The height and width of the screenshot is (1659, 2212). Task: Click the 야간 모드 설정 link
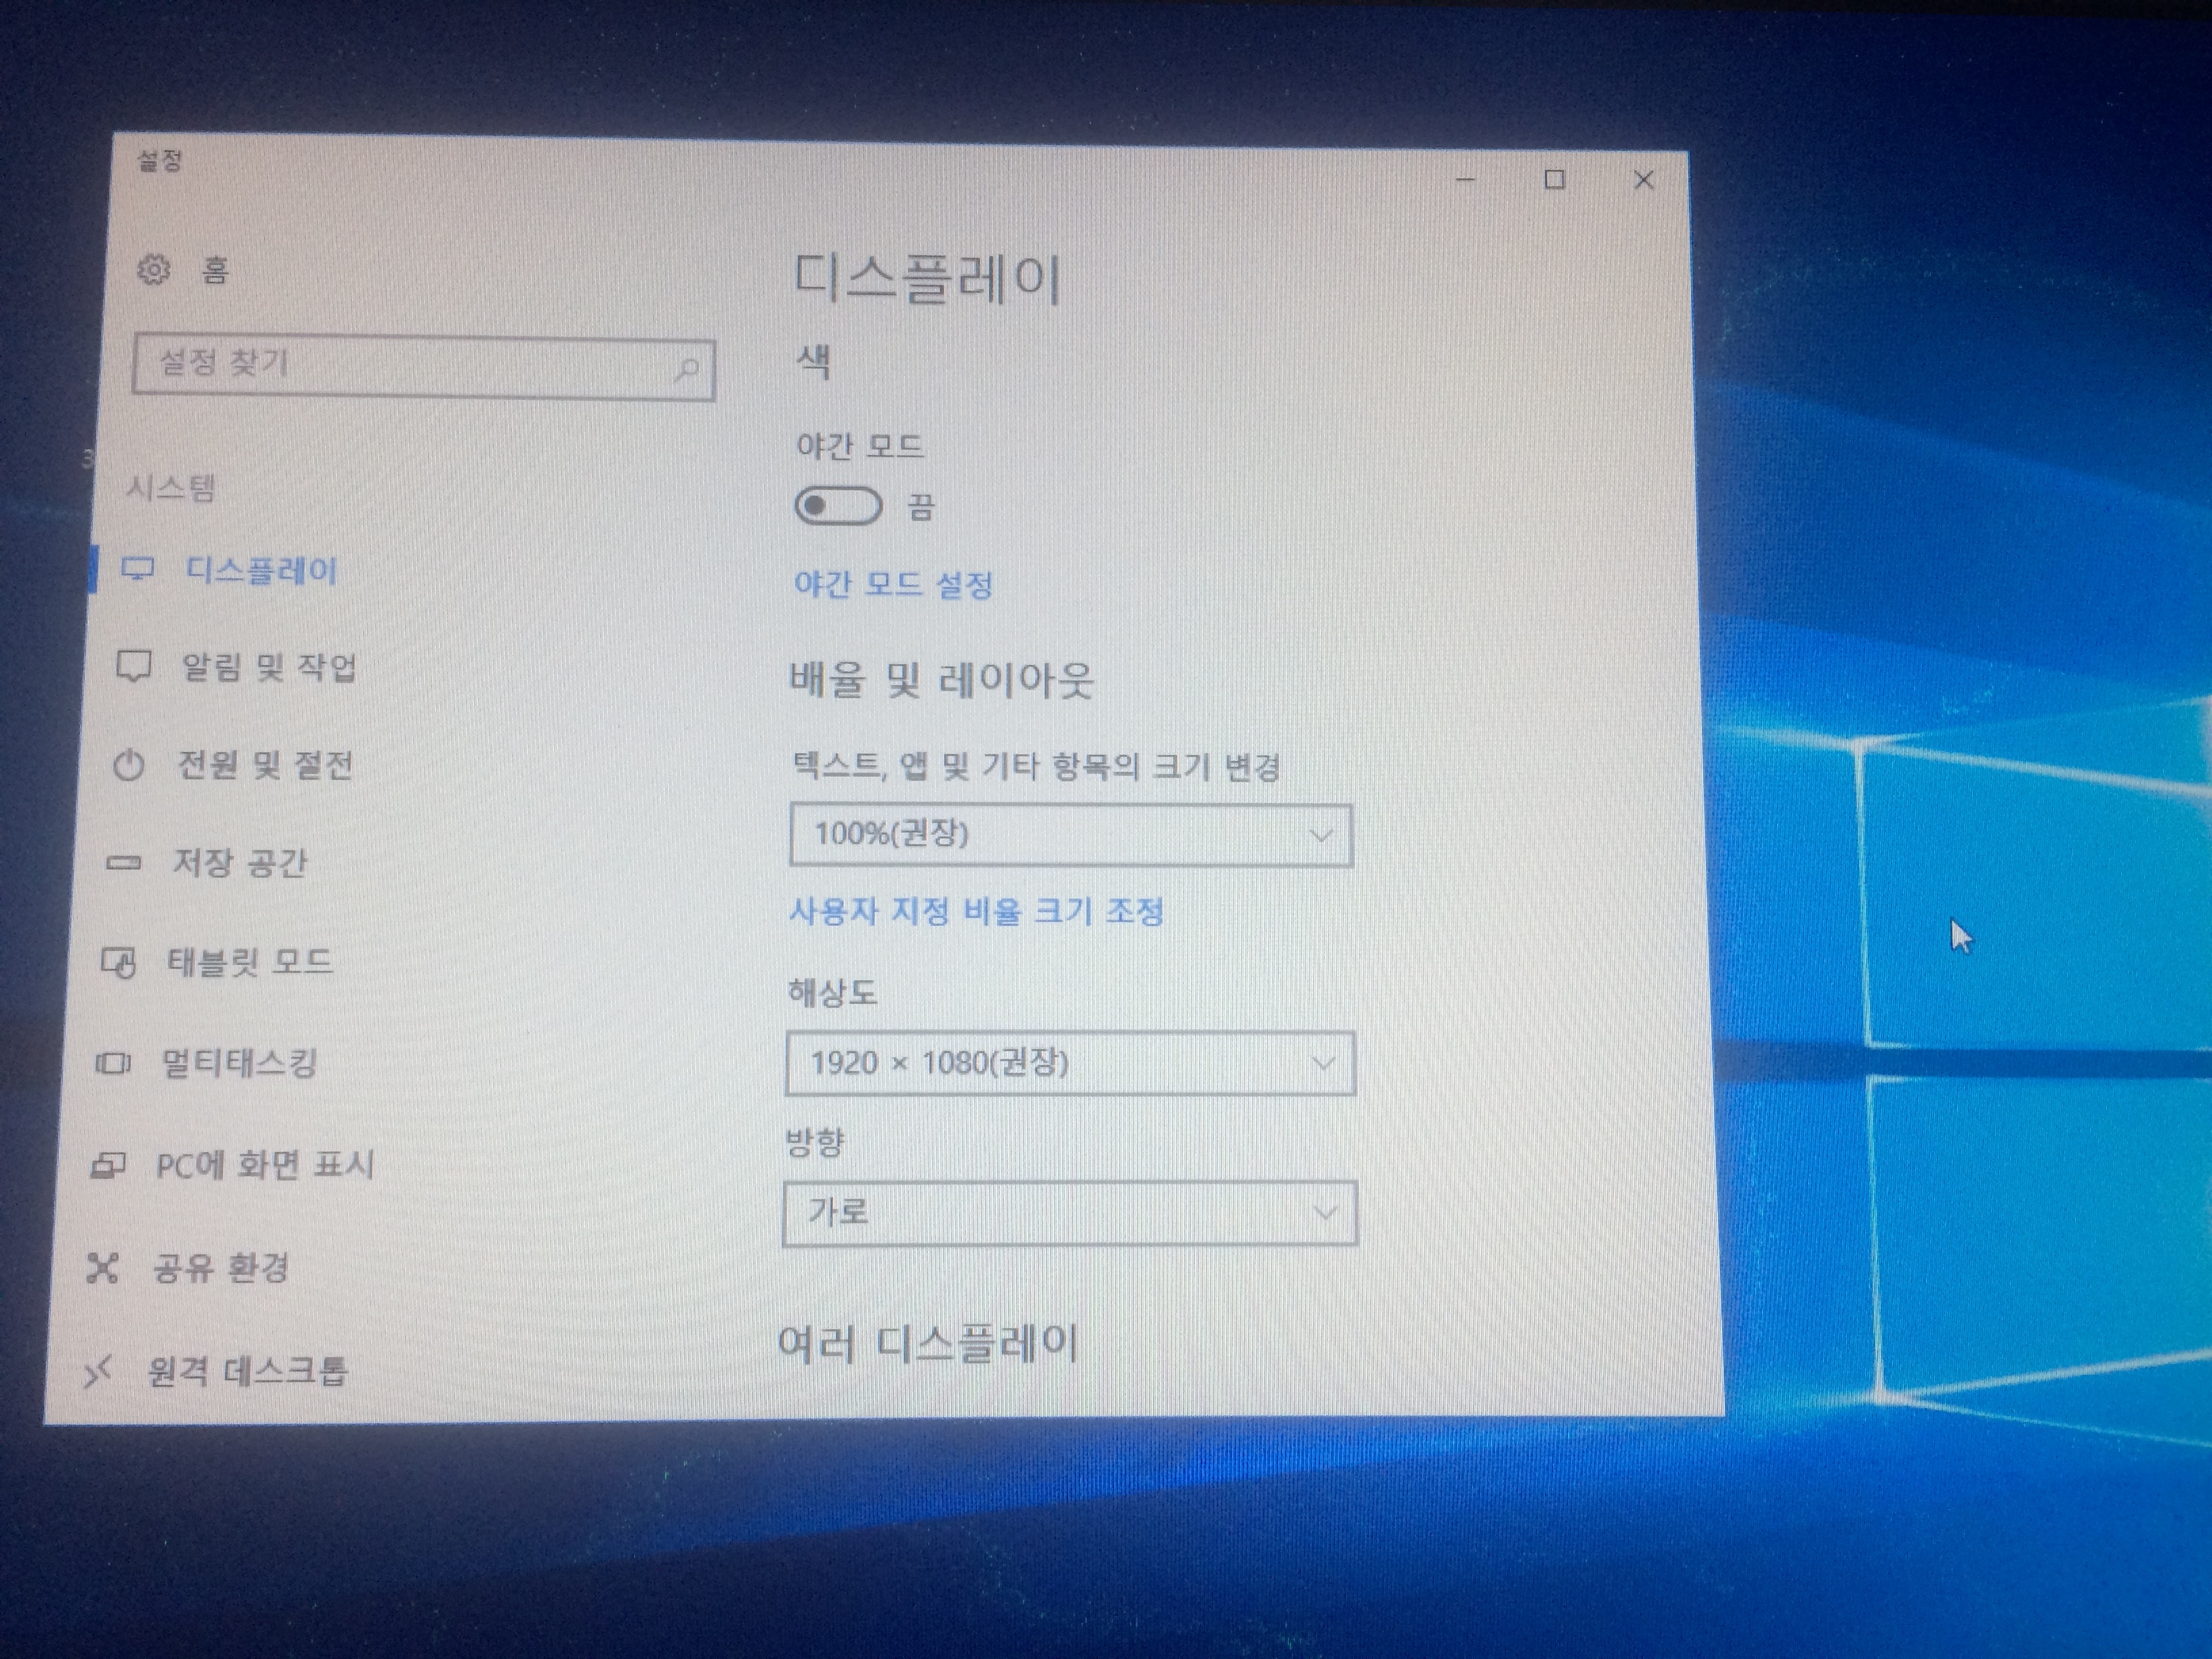point(893,584)
